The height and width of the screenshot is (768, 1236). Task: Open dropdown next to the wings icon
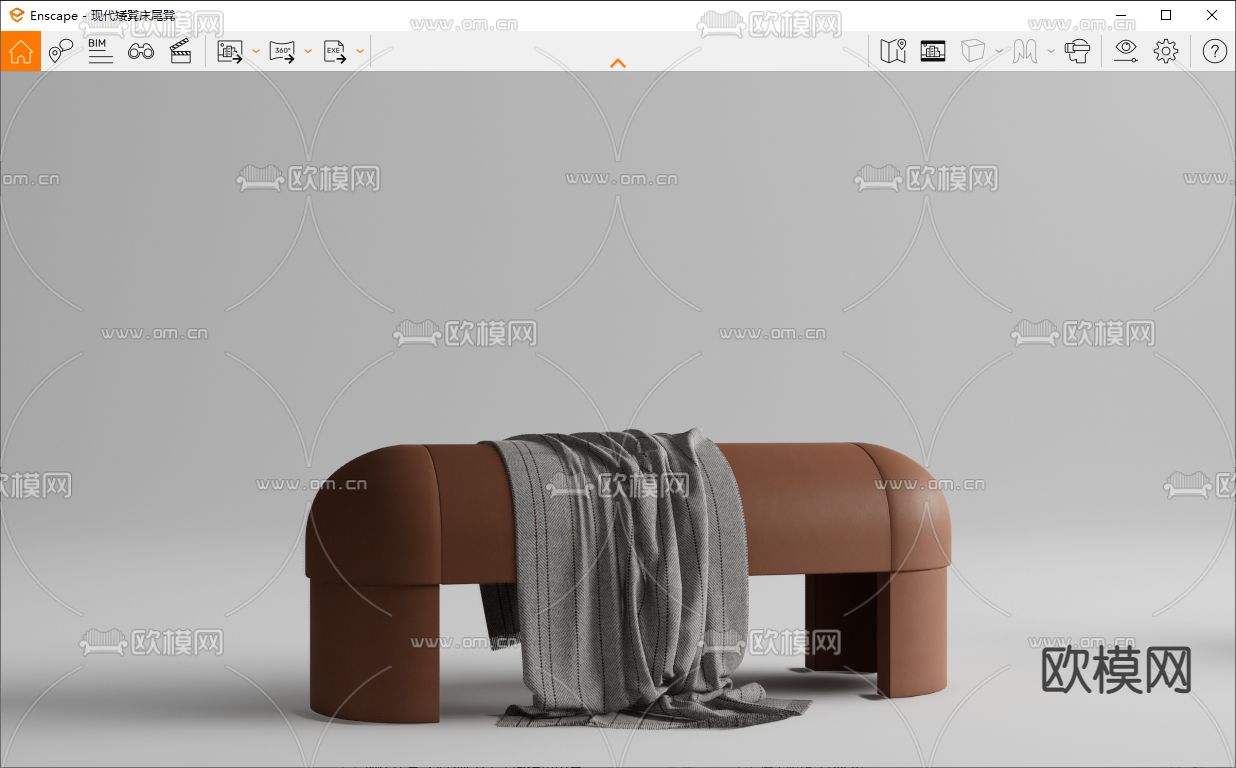pyautogui.click(x=1051, y=51)
